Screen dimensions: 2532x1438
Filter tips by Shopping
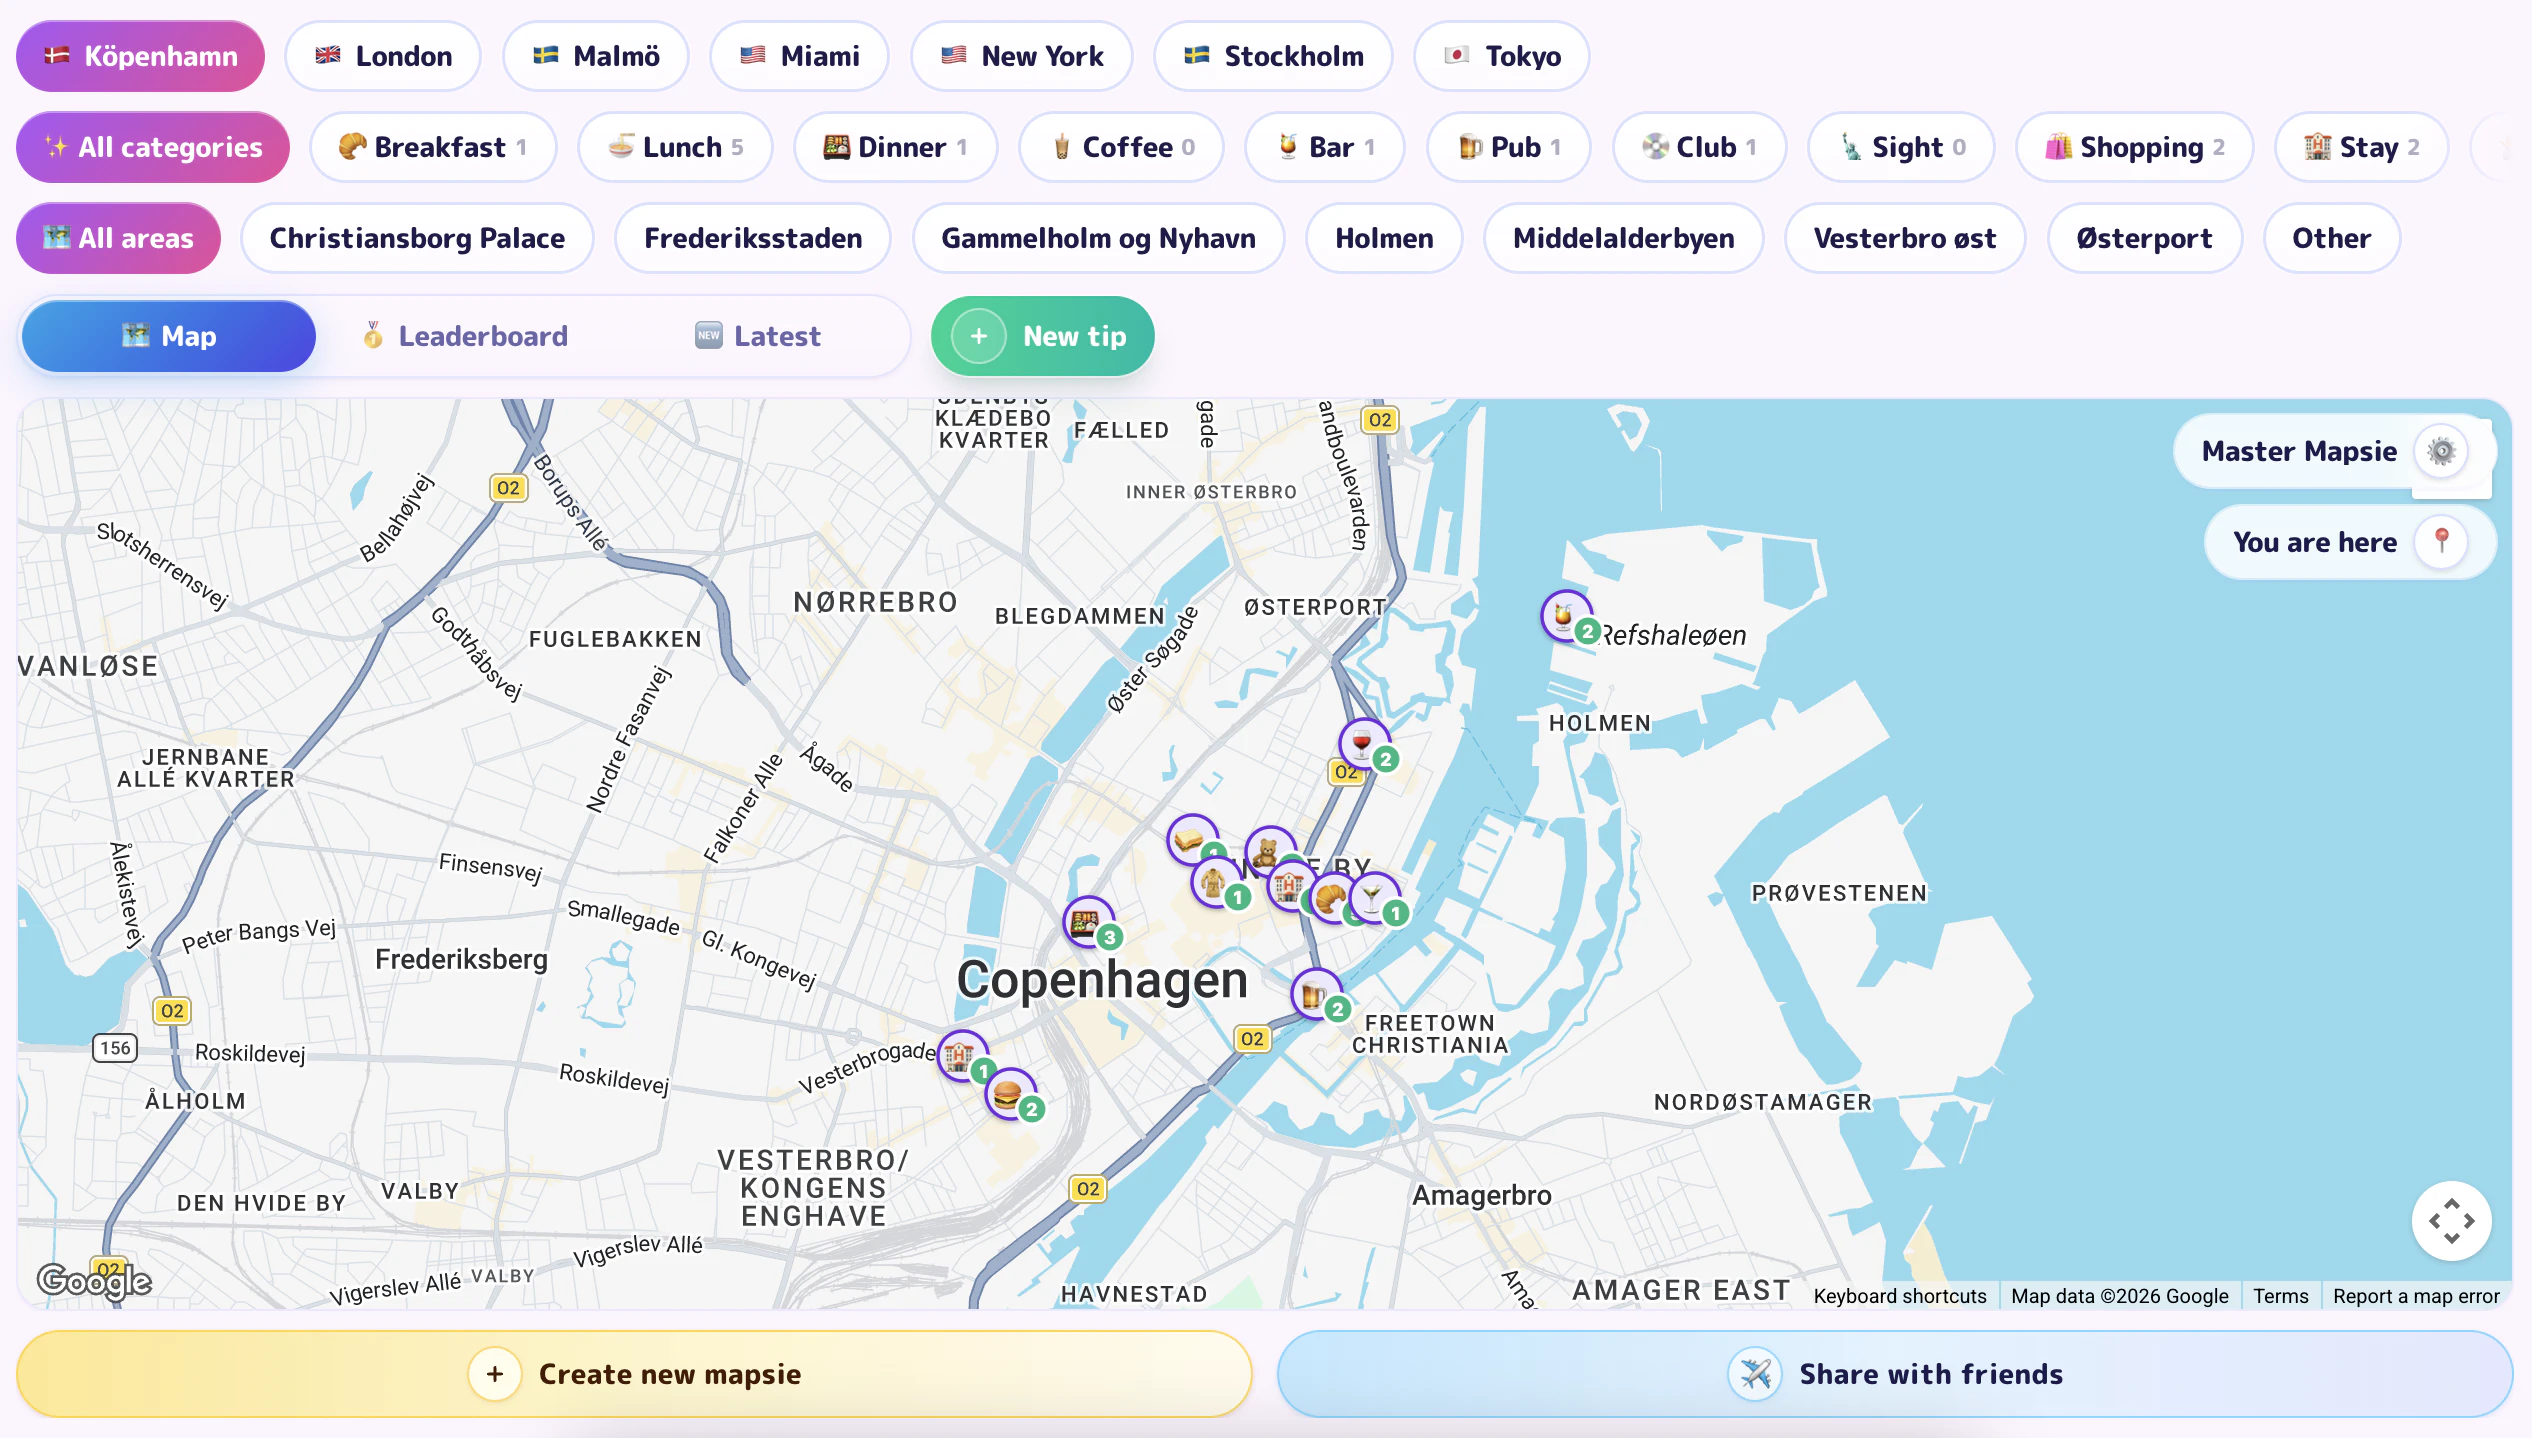point(2134,147)
